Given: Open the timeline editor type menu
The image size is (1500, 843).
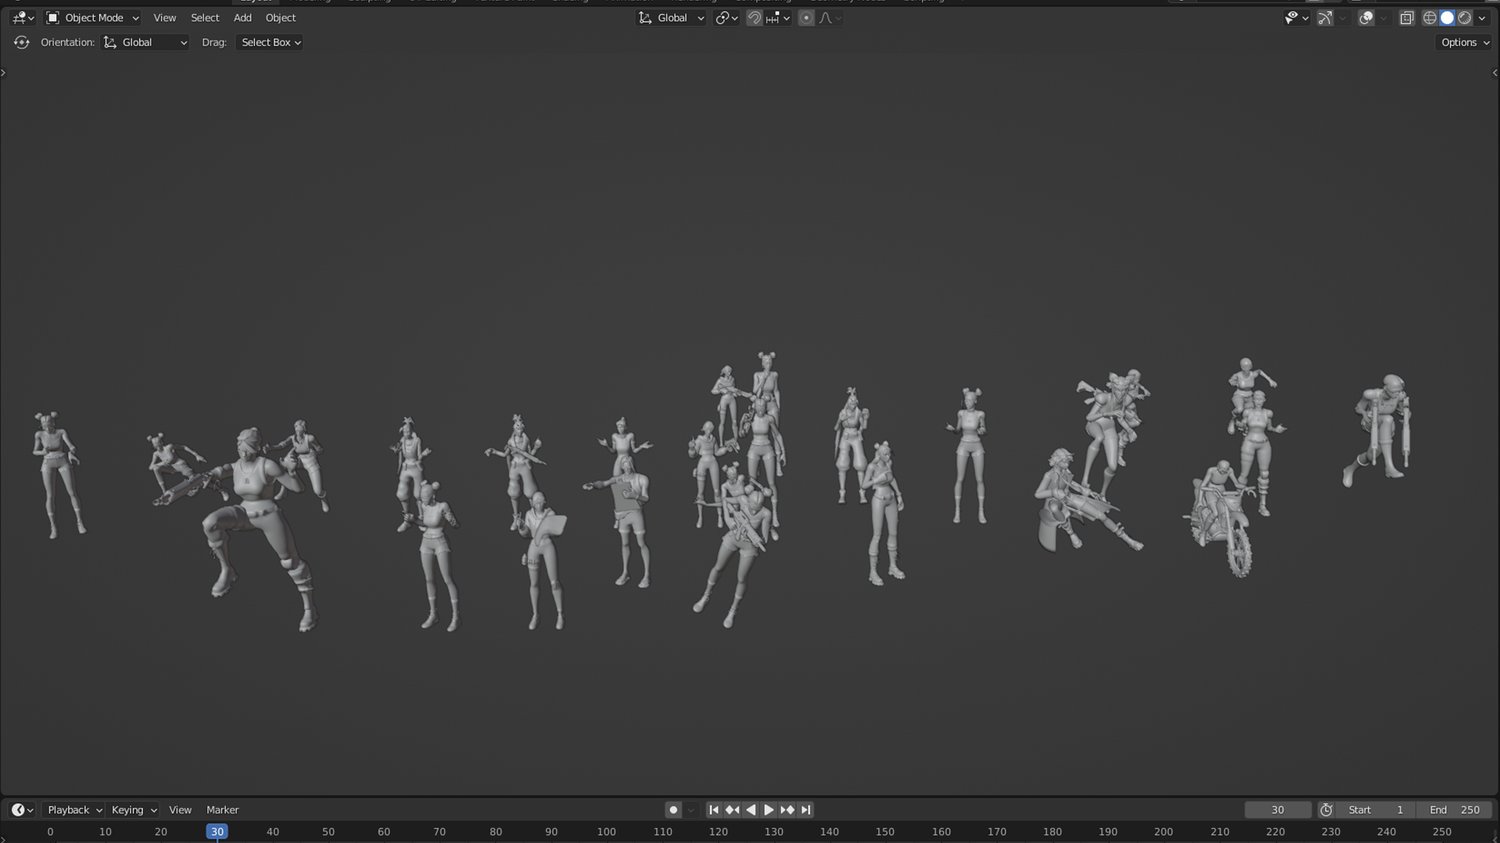Looking at the screenshot, I should (x=22, y=810).
